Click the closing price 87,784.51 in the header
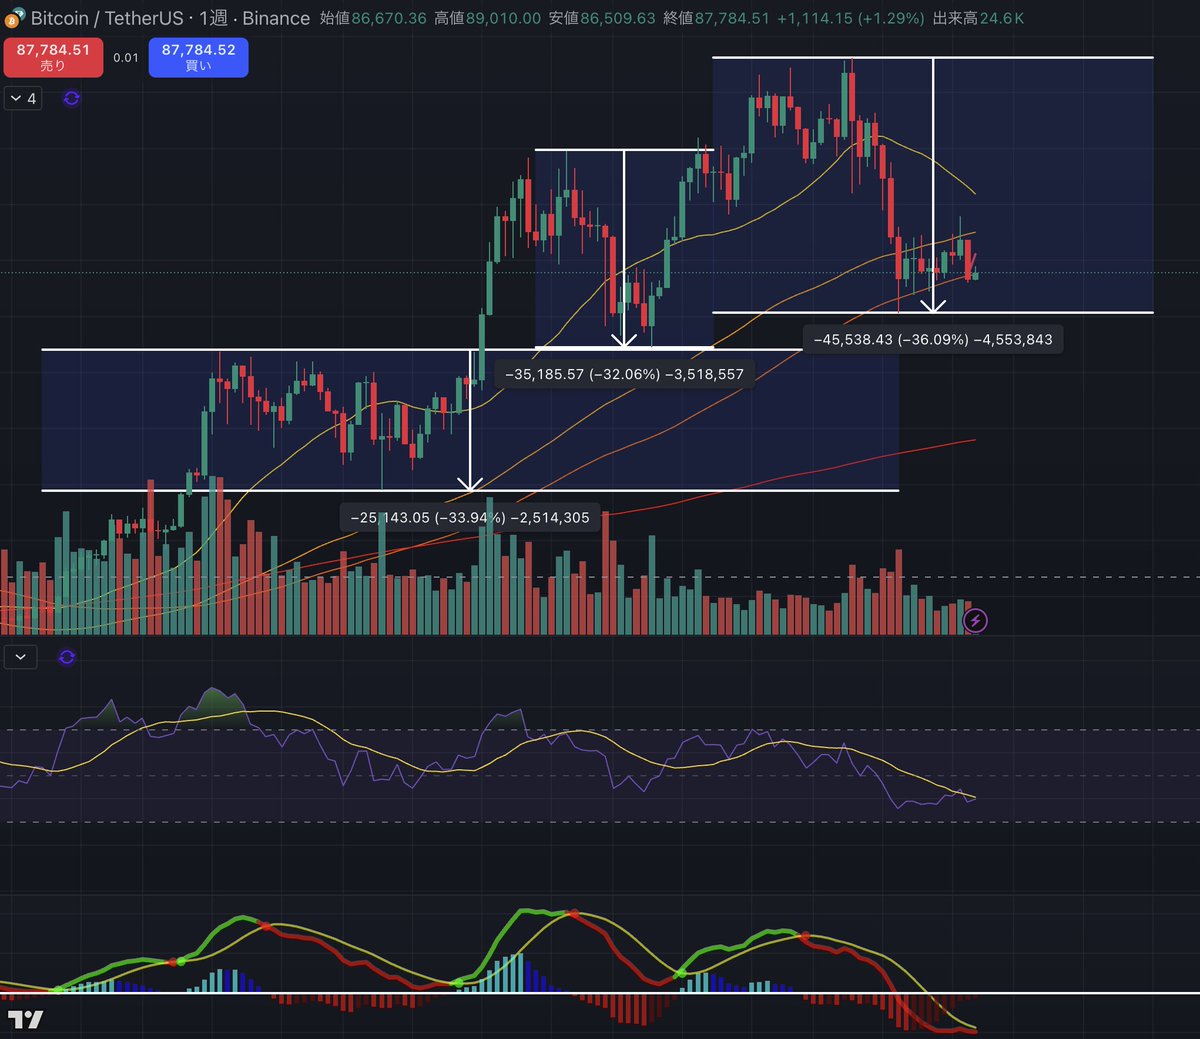The height and width of the screenshot is (1039, 1200). click(x=734, y=18)
